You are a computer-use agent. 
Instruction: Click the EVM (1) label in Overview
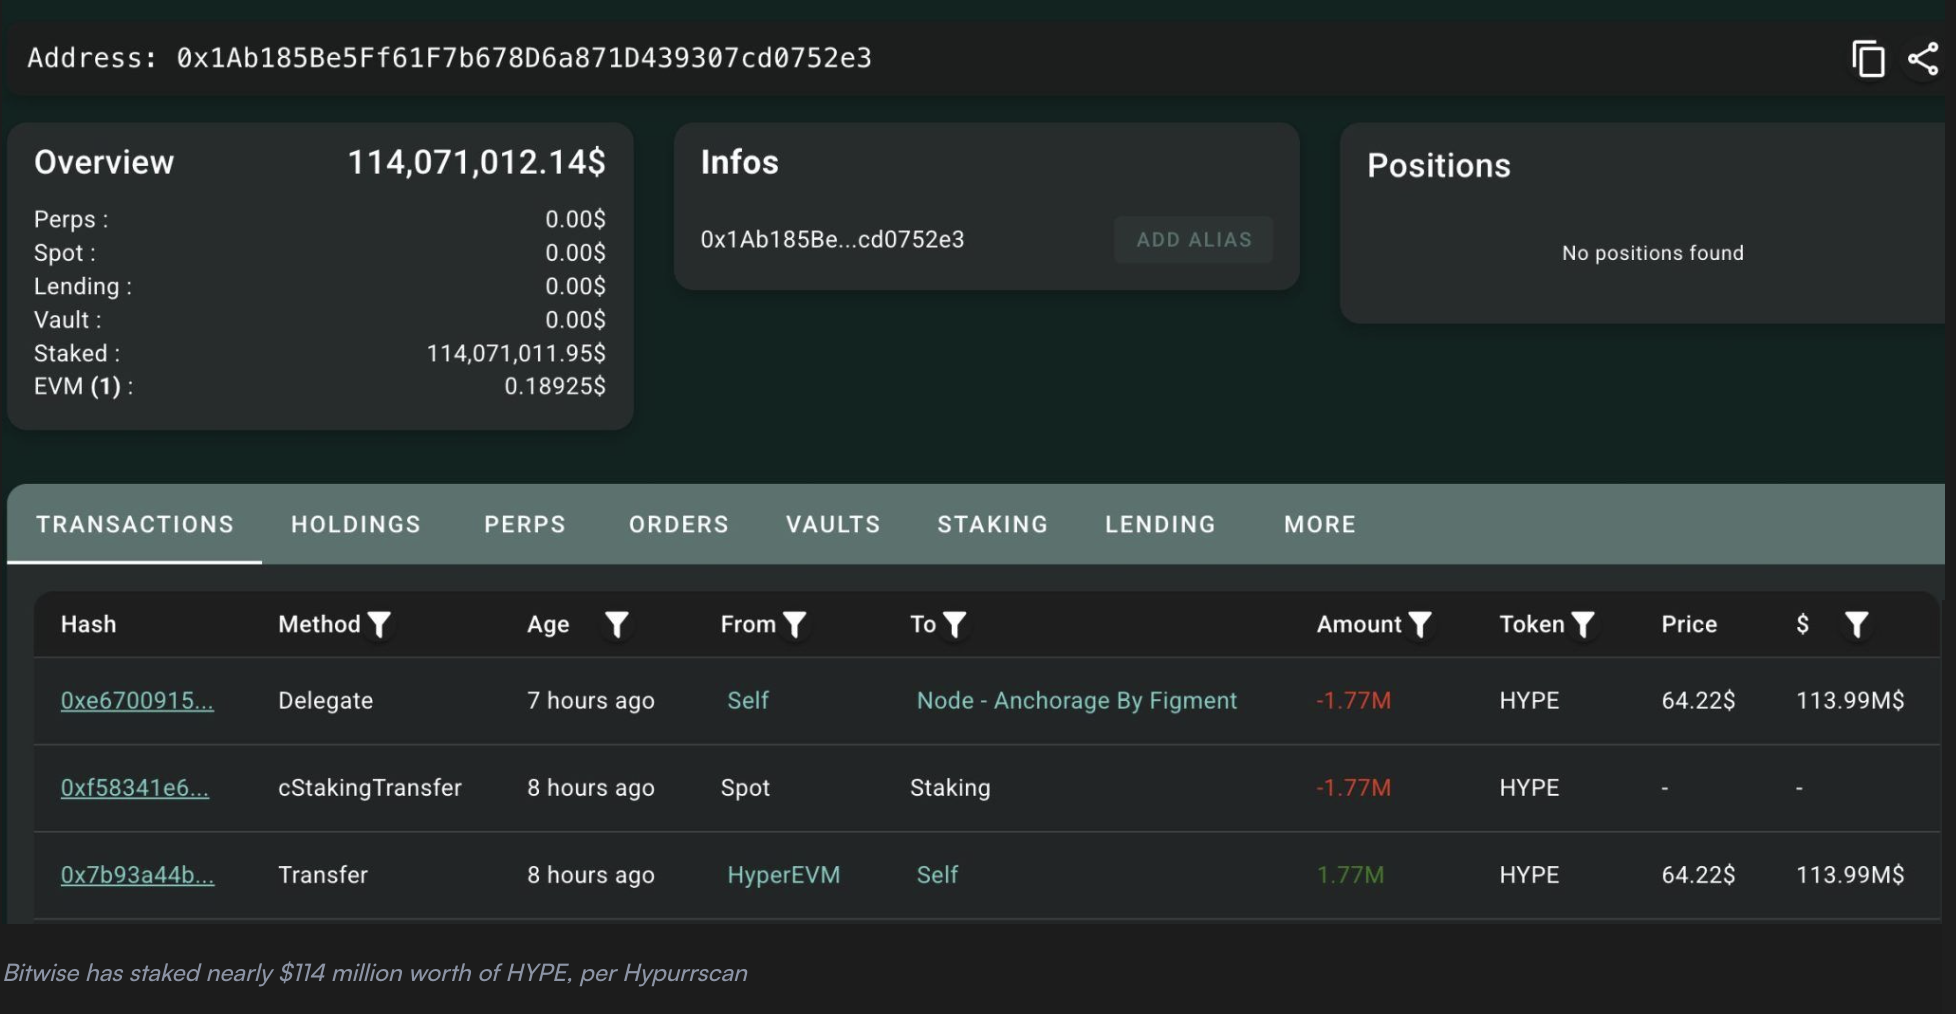click(x=83, y=386)
